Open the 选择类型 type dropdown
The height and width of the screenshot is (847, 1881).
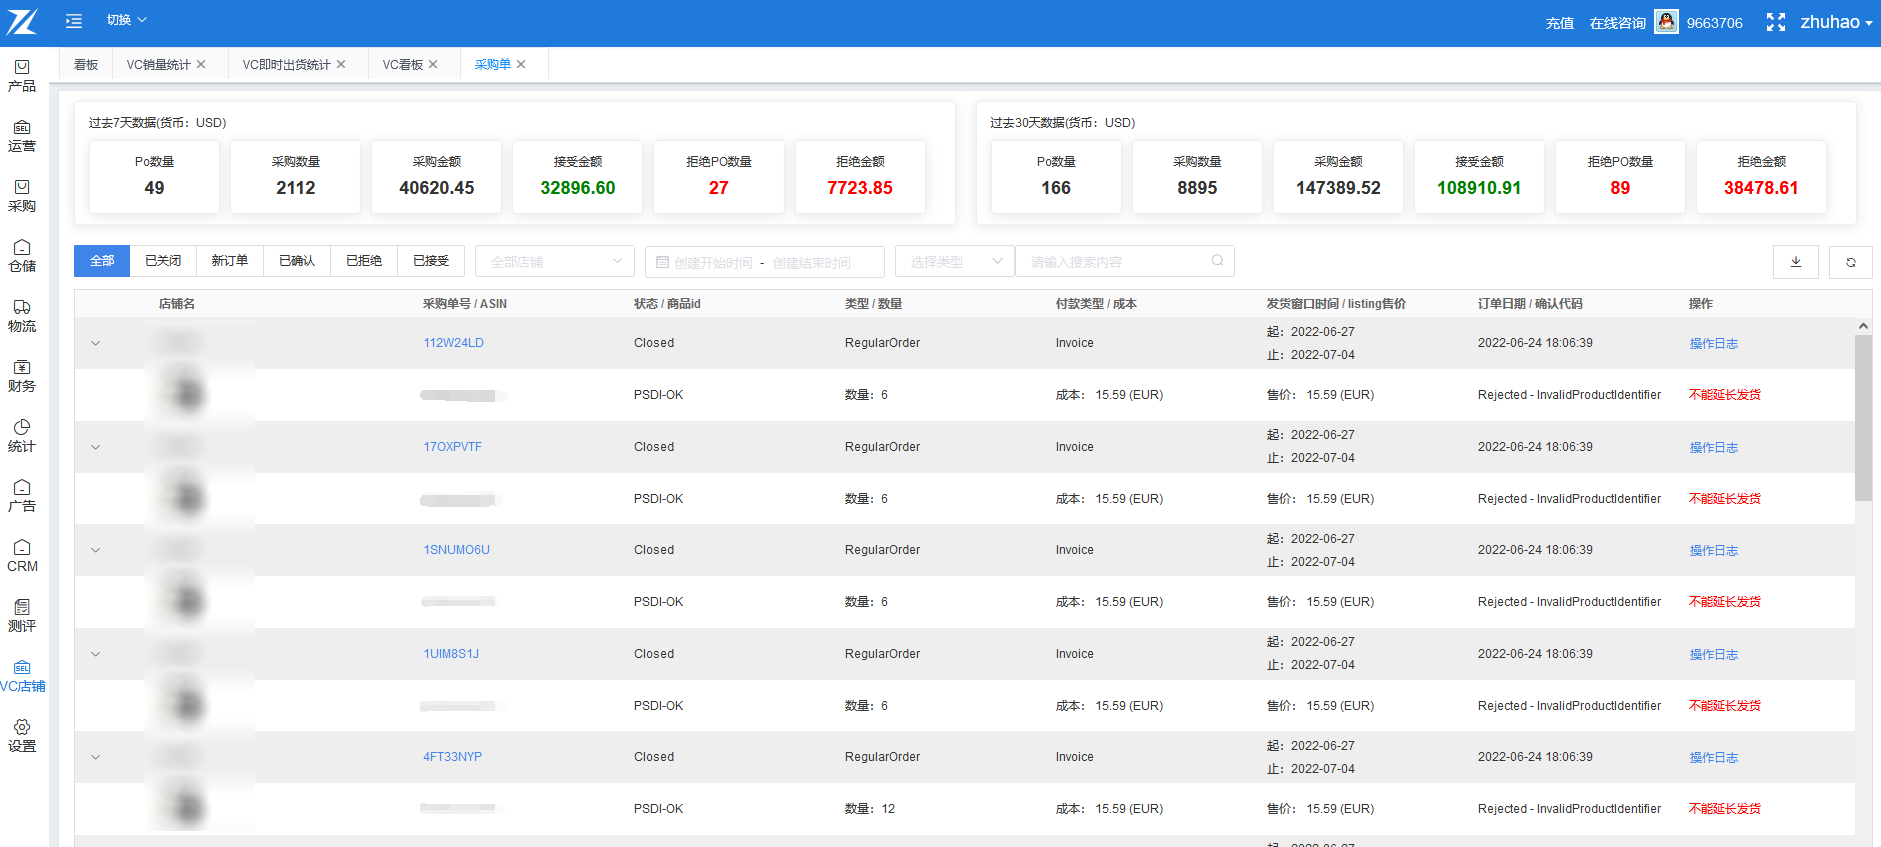click(954, 262)
